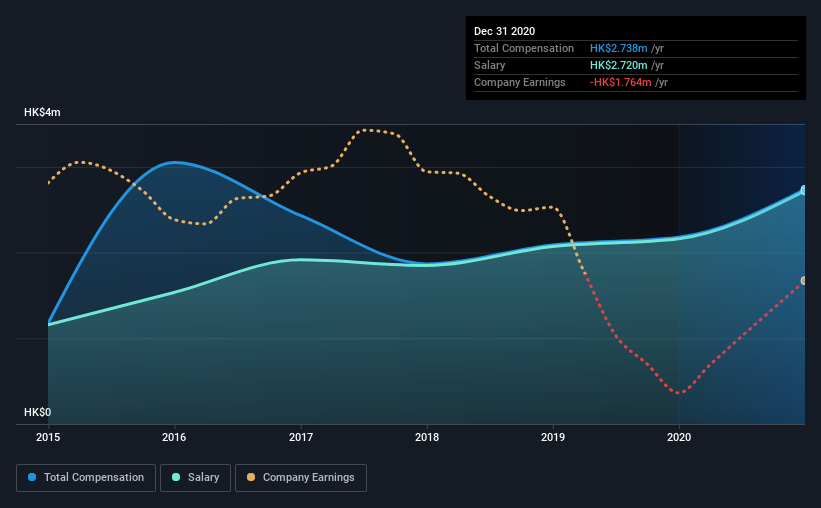Click the Salary tooltip row label
This screenshot has width=821, height=508.
point(490,65)
